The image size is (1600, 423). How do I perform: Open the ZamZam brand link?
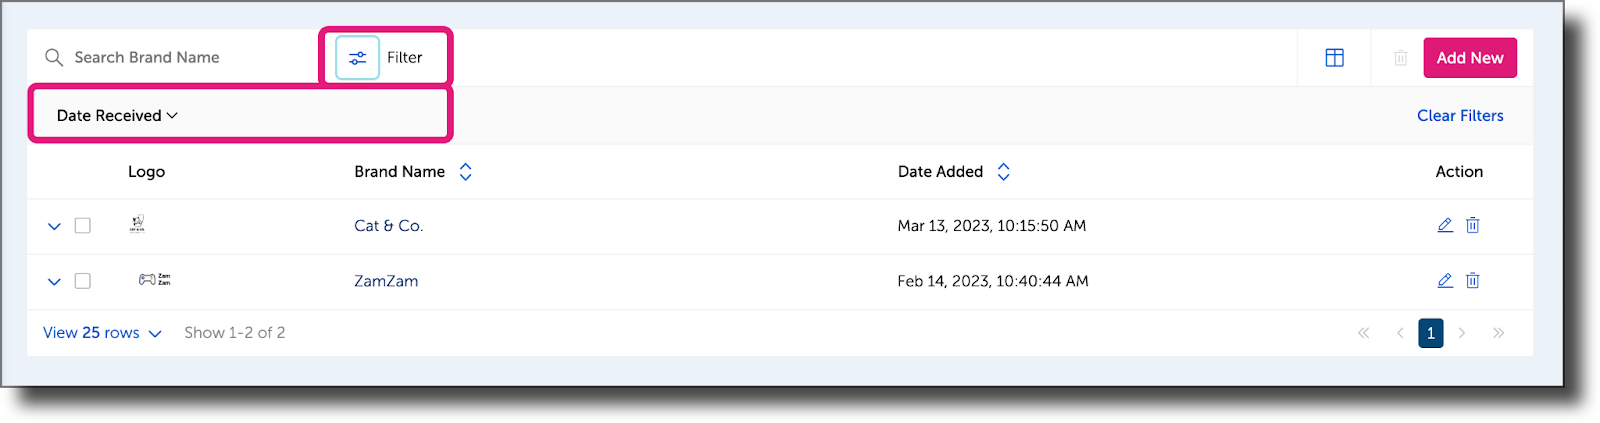[386, 281]
